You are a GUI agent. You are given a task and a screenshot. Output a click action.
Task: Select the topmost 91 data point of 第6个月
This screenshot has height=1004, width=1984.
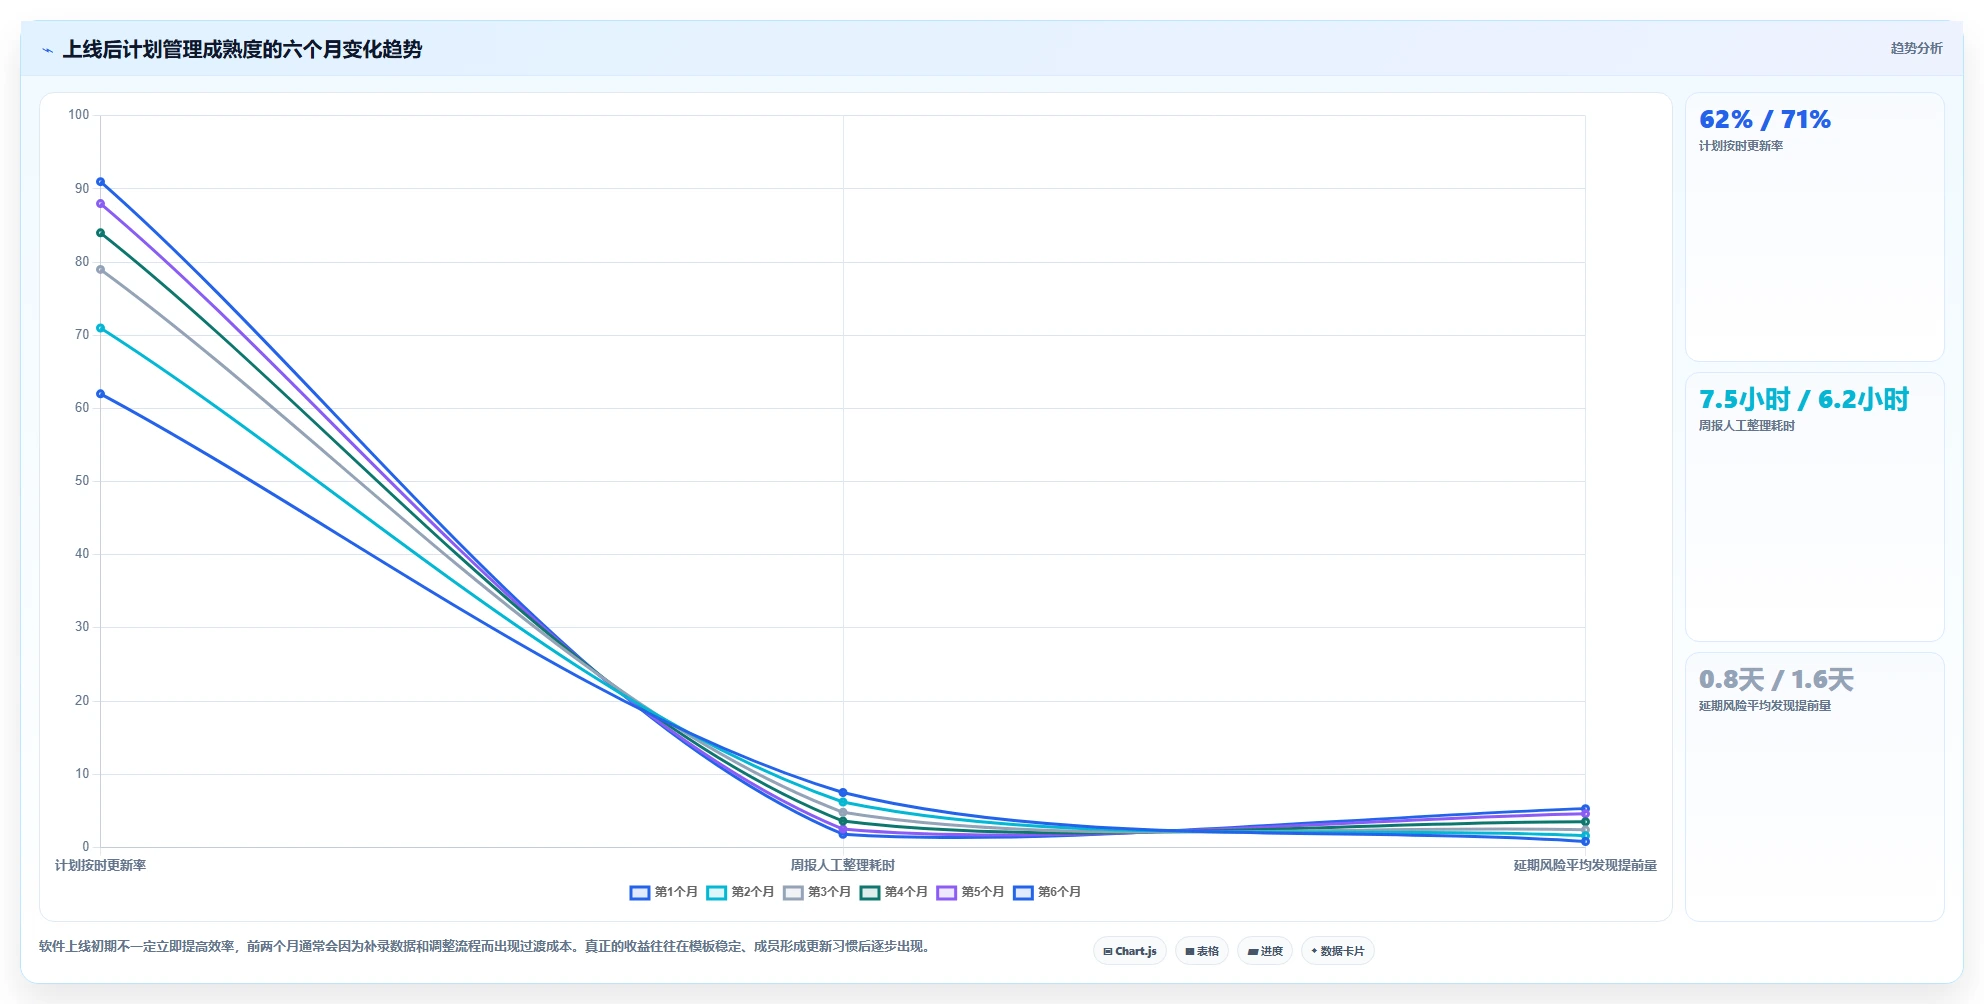[x=100, y=182]
